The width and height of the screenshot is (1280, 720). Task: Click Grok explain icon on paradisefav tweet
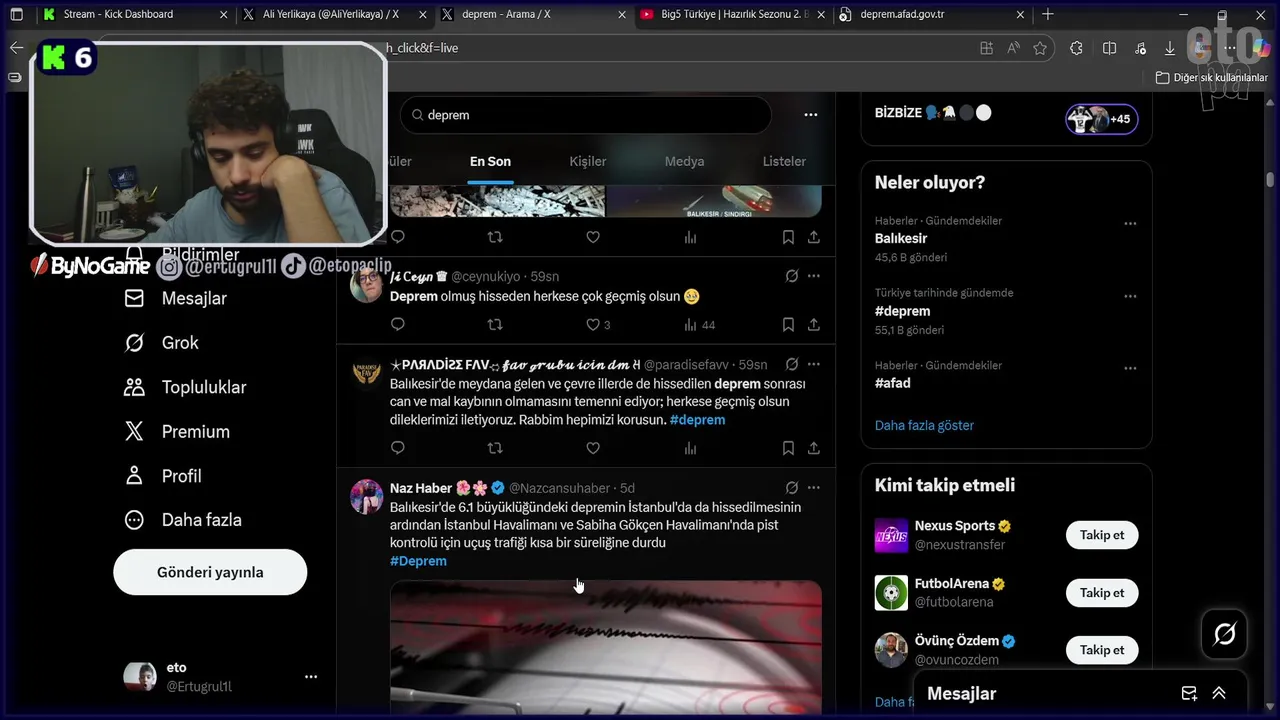(791, 364)
